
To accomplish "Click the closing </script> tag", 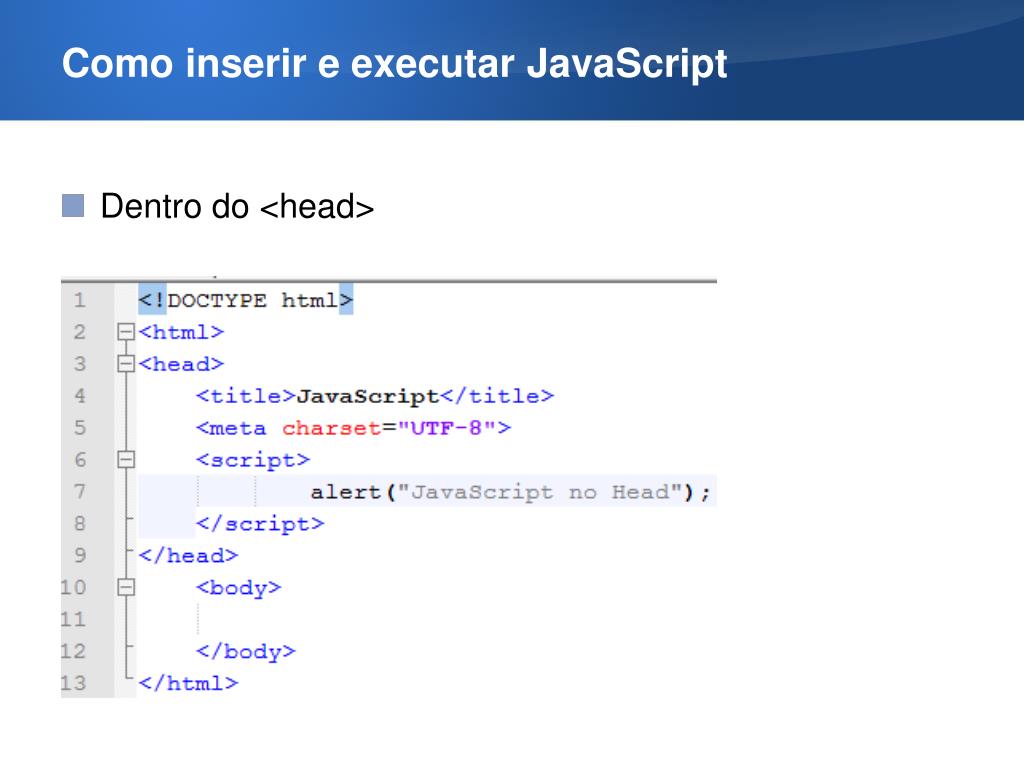I will tap(260, 524).
